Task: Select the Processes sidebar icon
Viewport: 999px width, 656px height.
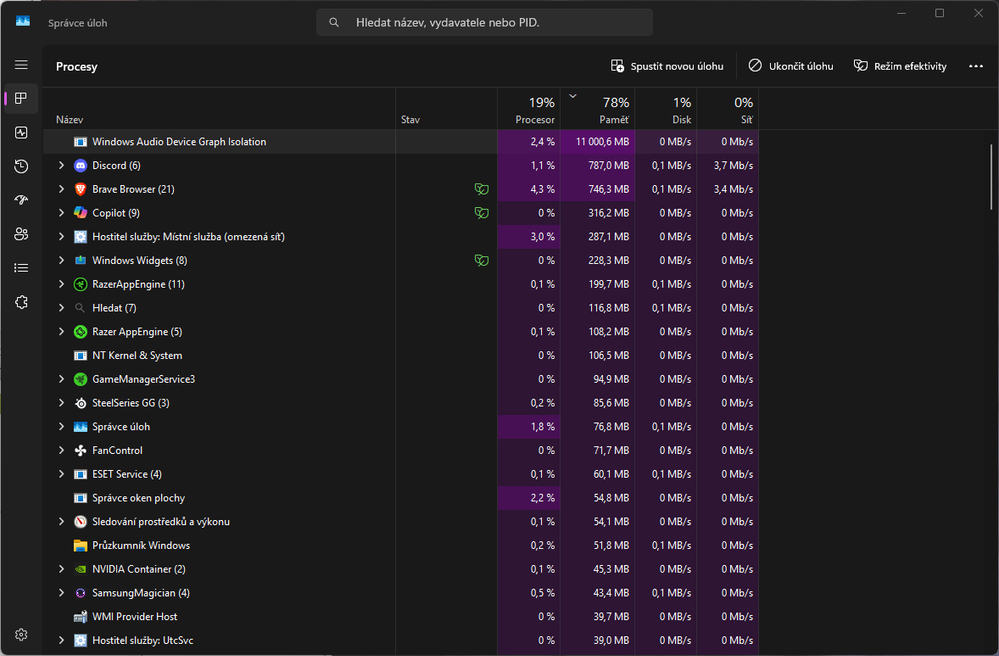Action: pyautogui.click(x=21, y=98)
